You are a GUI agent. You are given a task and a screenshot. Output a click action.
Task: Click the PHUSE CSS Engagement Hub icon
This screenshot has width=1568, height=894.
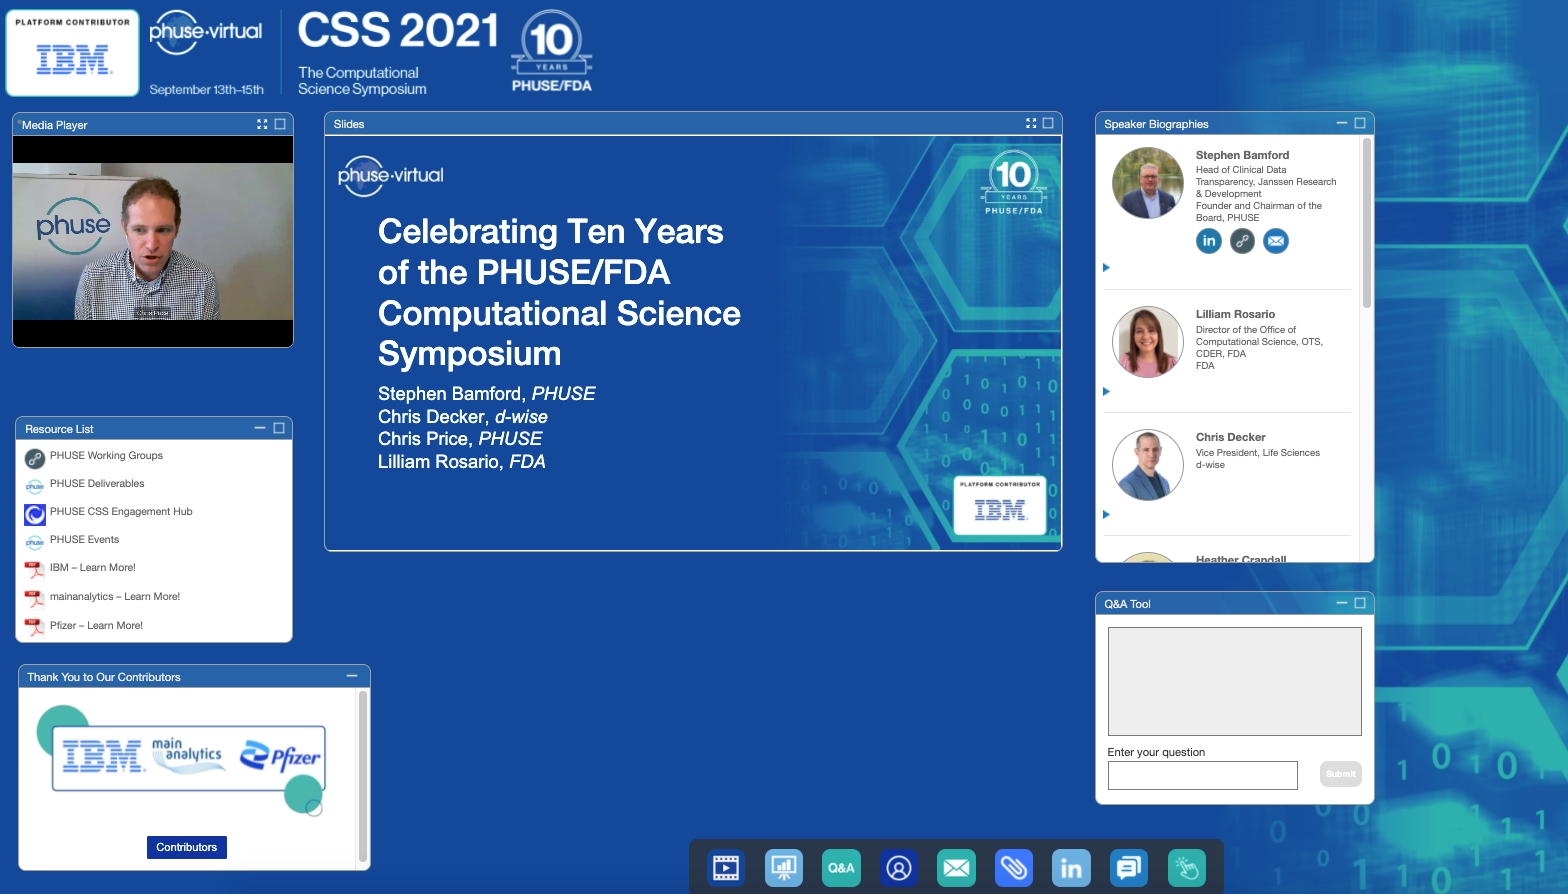click(x=35, y=514)
